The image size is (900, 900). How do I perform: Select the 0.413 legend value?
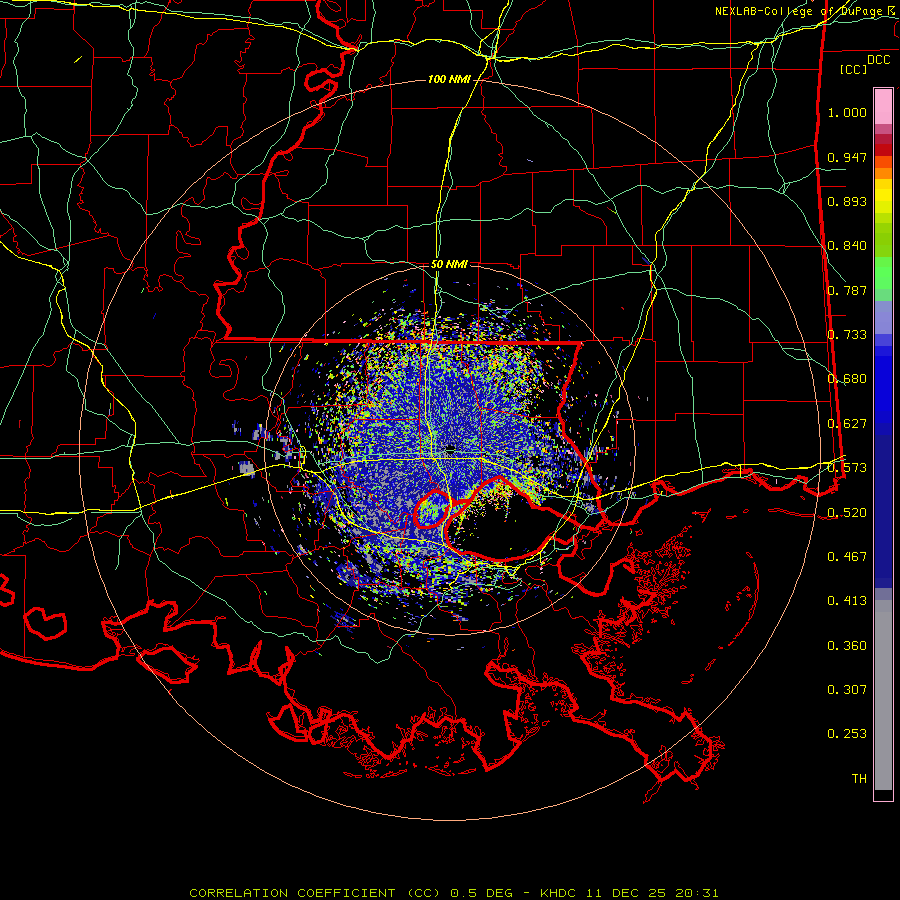click(847, 601)
